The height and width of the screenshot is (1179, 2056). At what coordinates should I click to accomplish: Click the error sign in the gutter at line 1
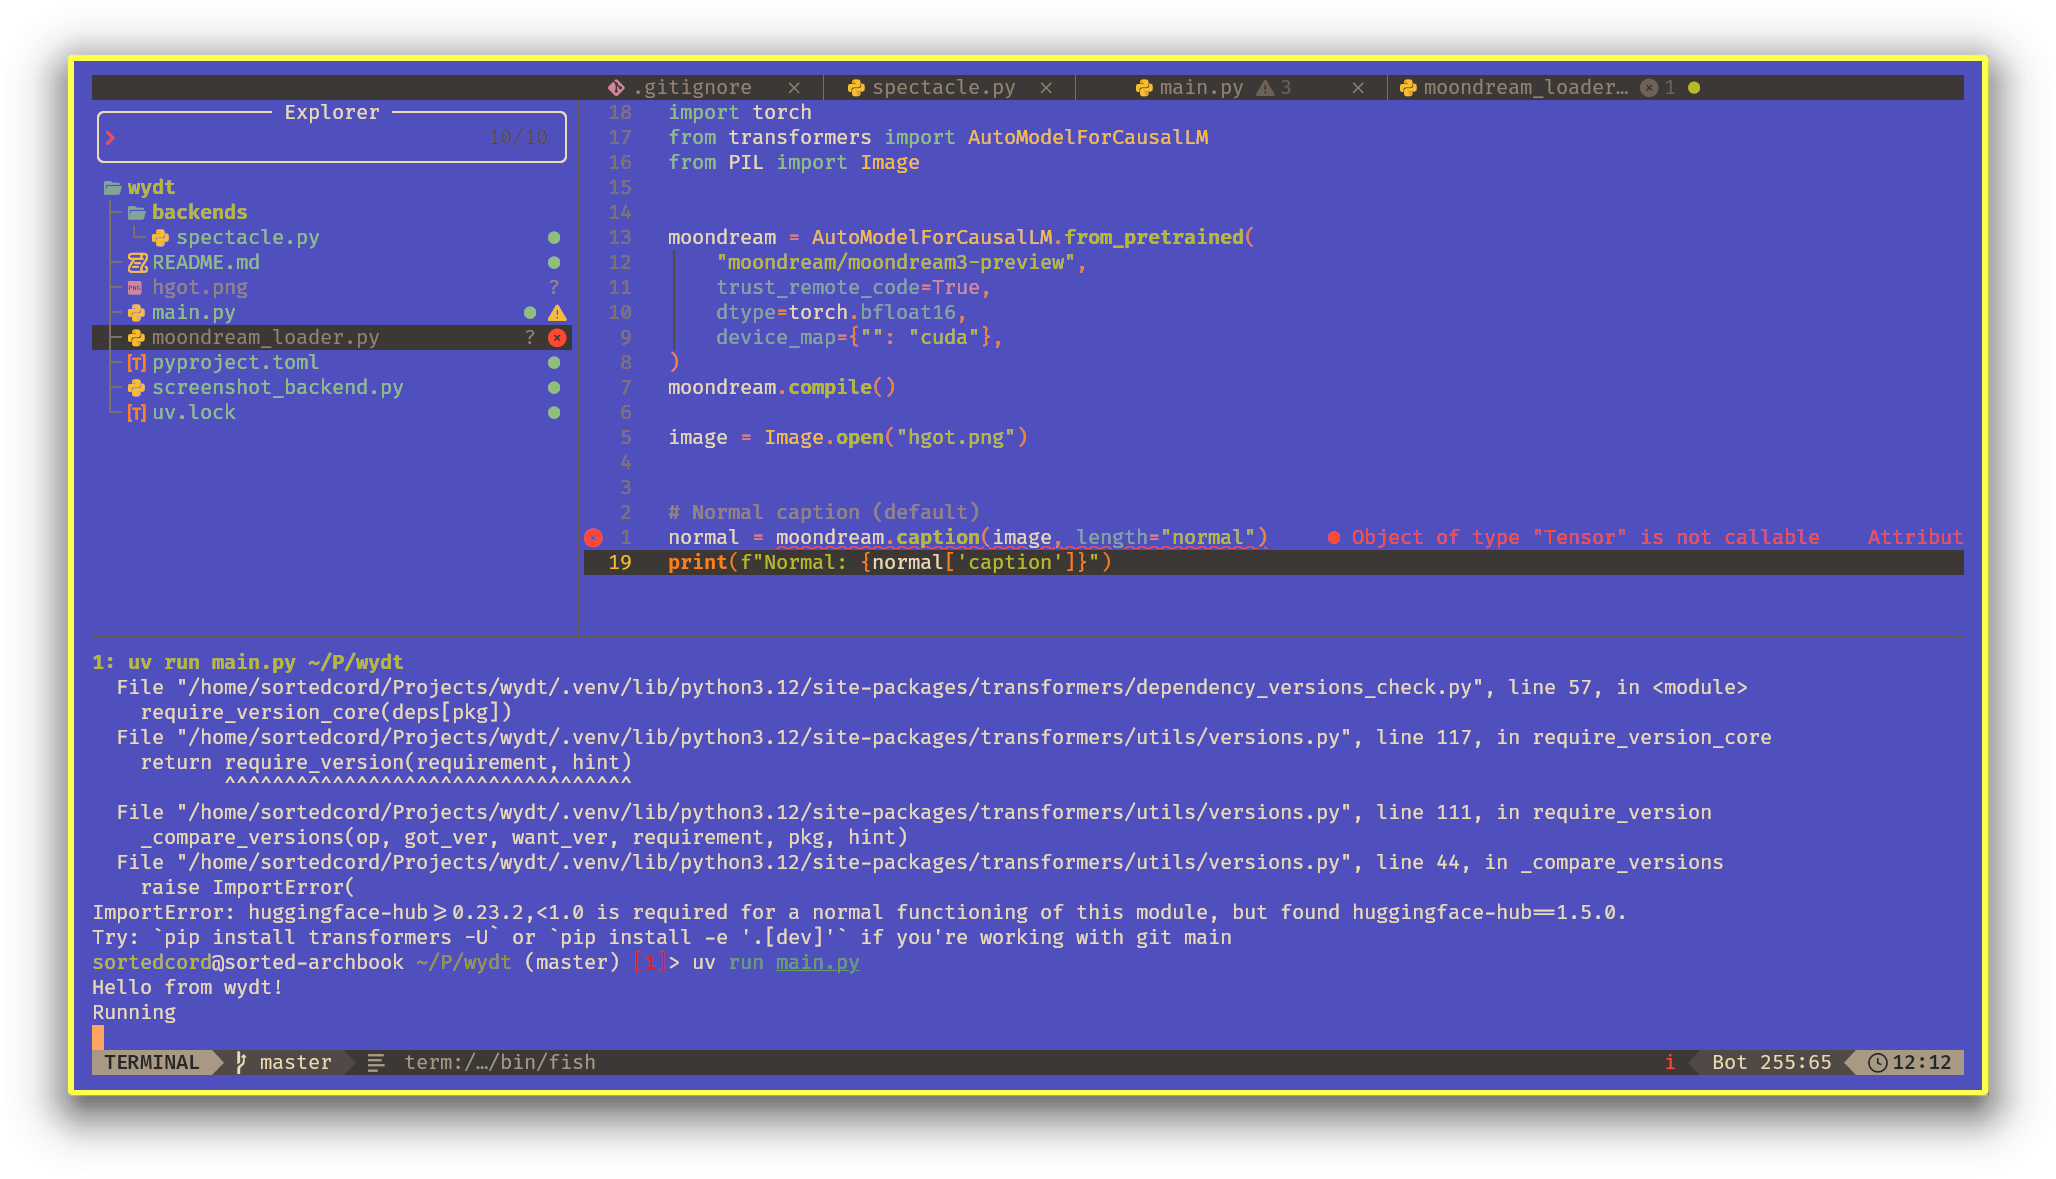(593, 538)
